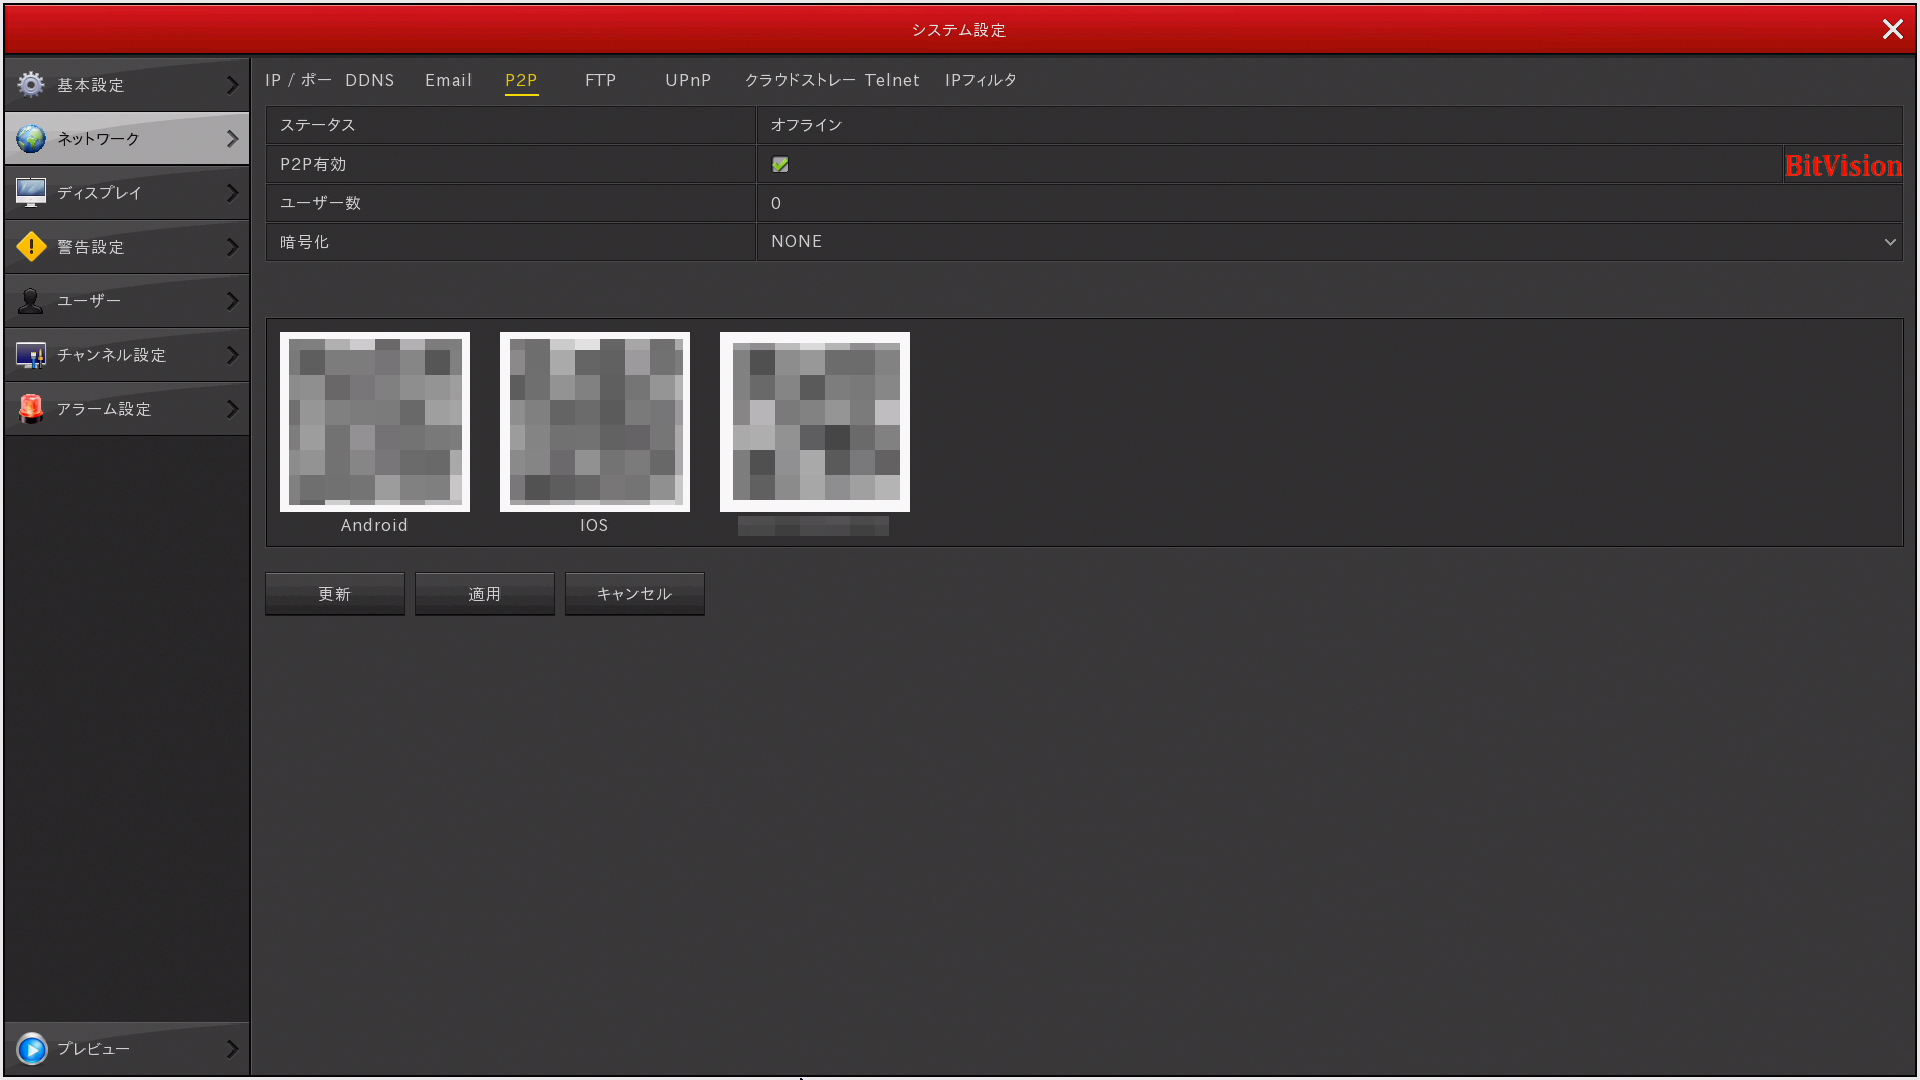The height and width of the screenshot is (1080, 1920).
Task: Click the blue play icon for プレビュー
Action: tap(32, 1048)
